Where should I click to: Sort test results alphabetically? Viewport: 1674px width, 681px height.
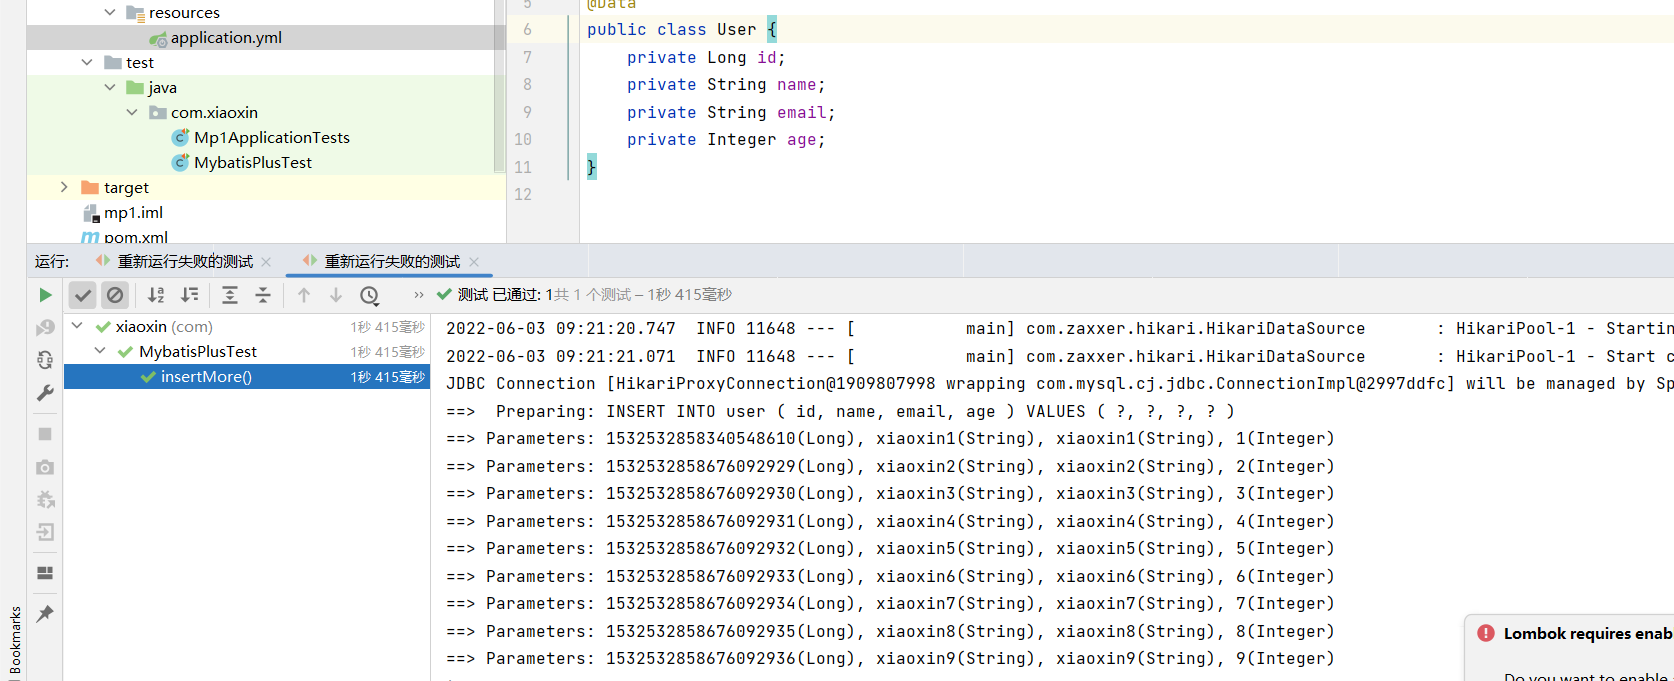[x=156, y=295]
